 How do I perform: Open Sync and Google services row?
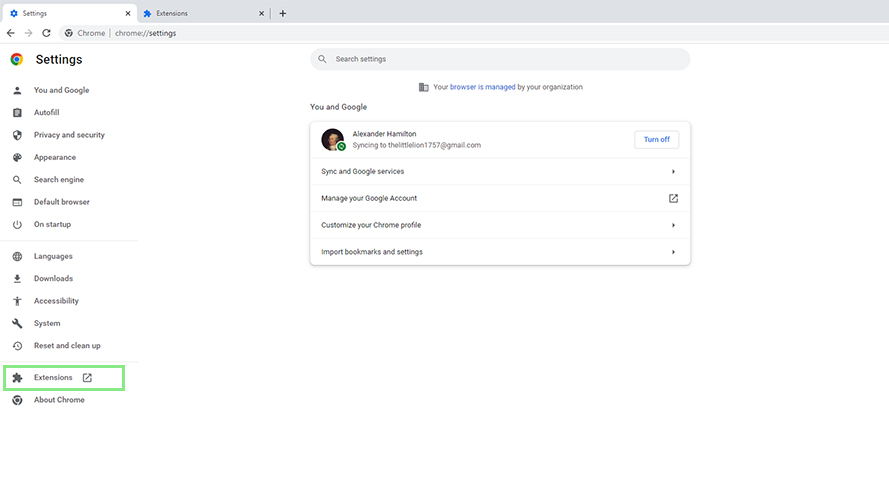(499, 171)
